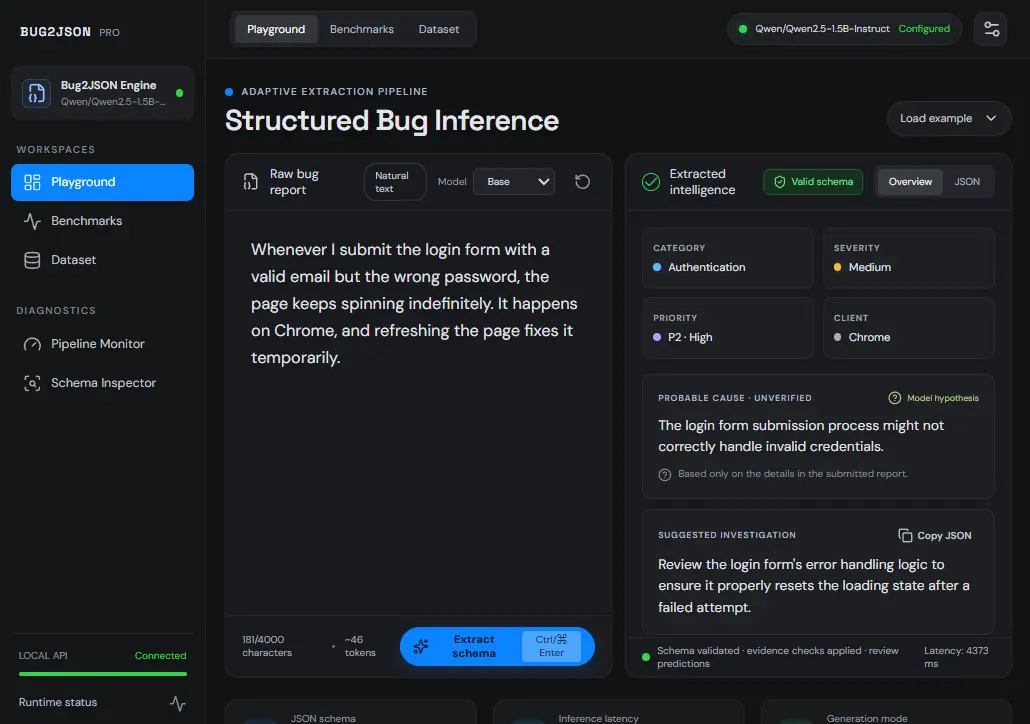Image resolution: width=1030 pixels, height=724 pixels.
Task: Select the Playground tab in top bar
Action: click(x=276, y=29)
